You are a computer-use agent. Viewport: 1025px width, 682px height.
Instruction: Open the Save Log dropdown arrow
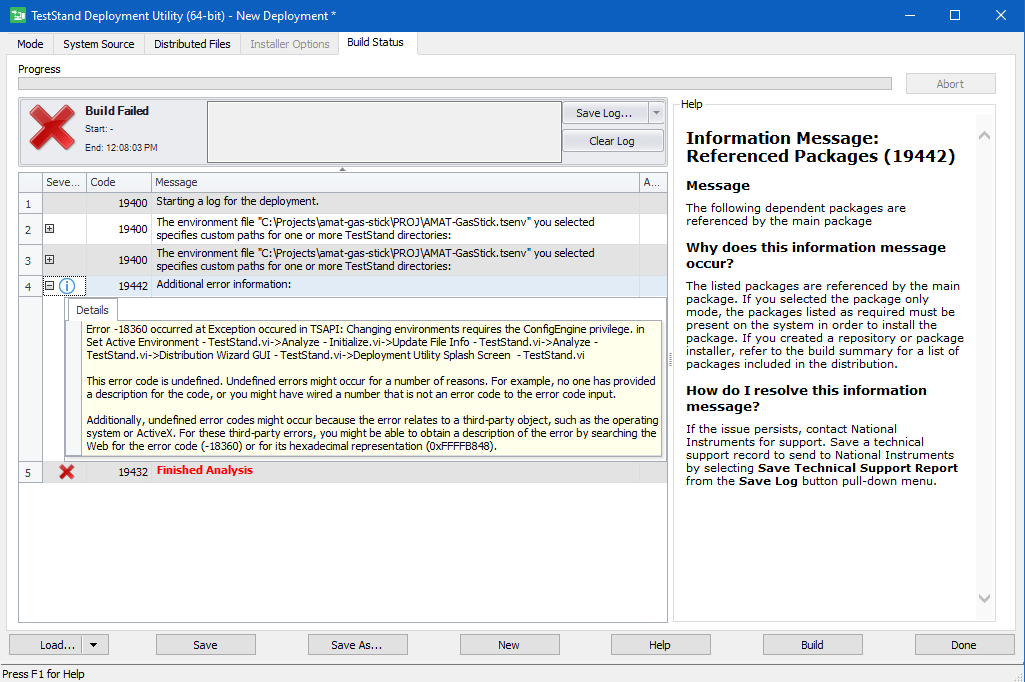(x=656, y=112)
